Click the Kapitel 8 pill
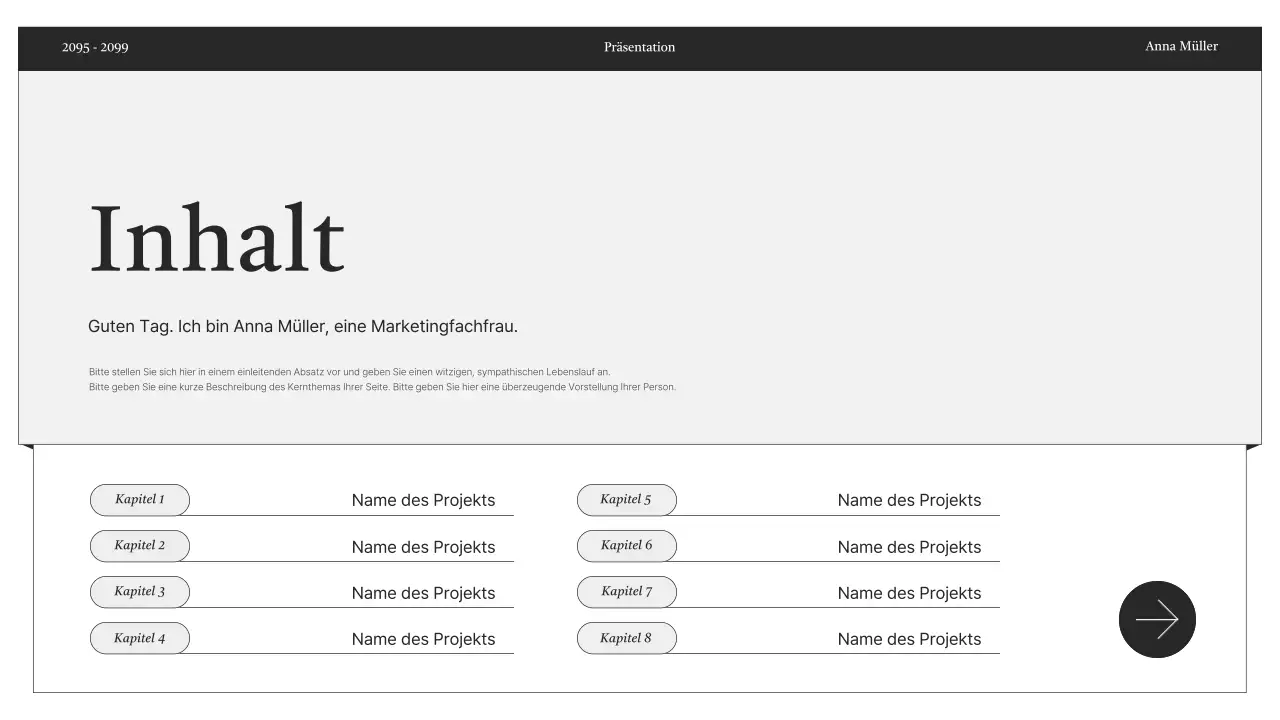This screenshot has width=1280, height=720. pyautogui.click(x=626, y=638)
